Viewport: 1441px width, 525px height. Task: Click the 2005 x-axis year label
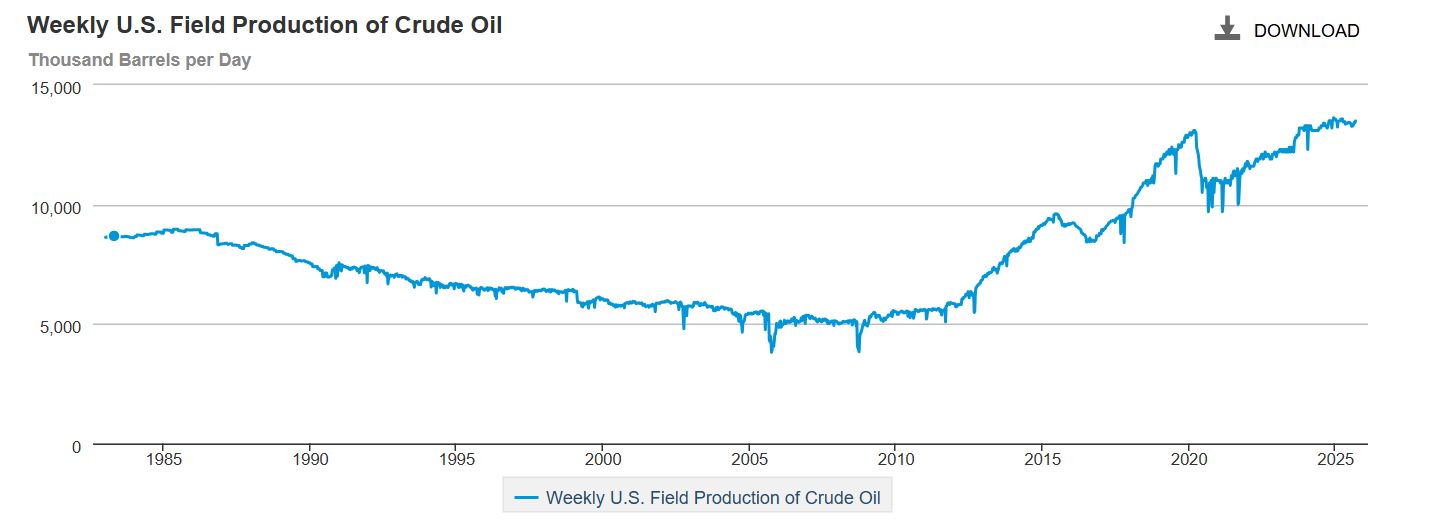coord(749,461)
